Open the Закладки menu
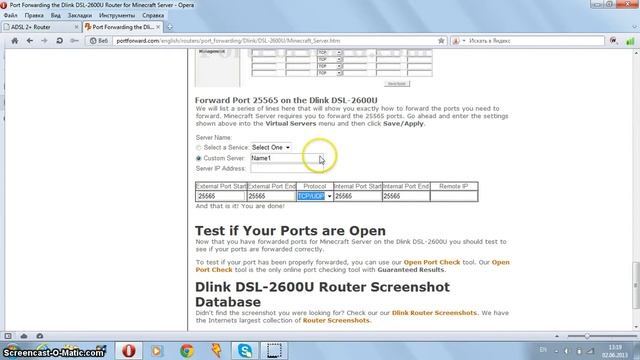 point(80,16)
